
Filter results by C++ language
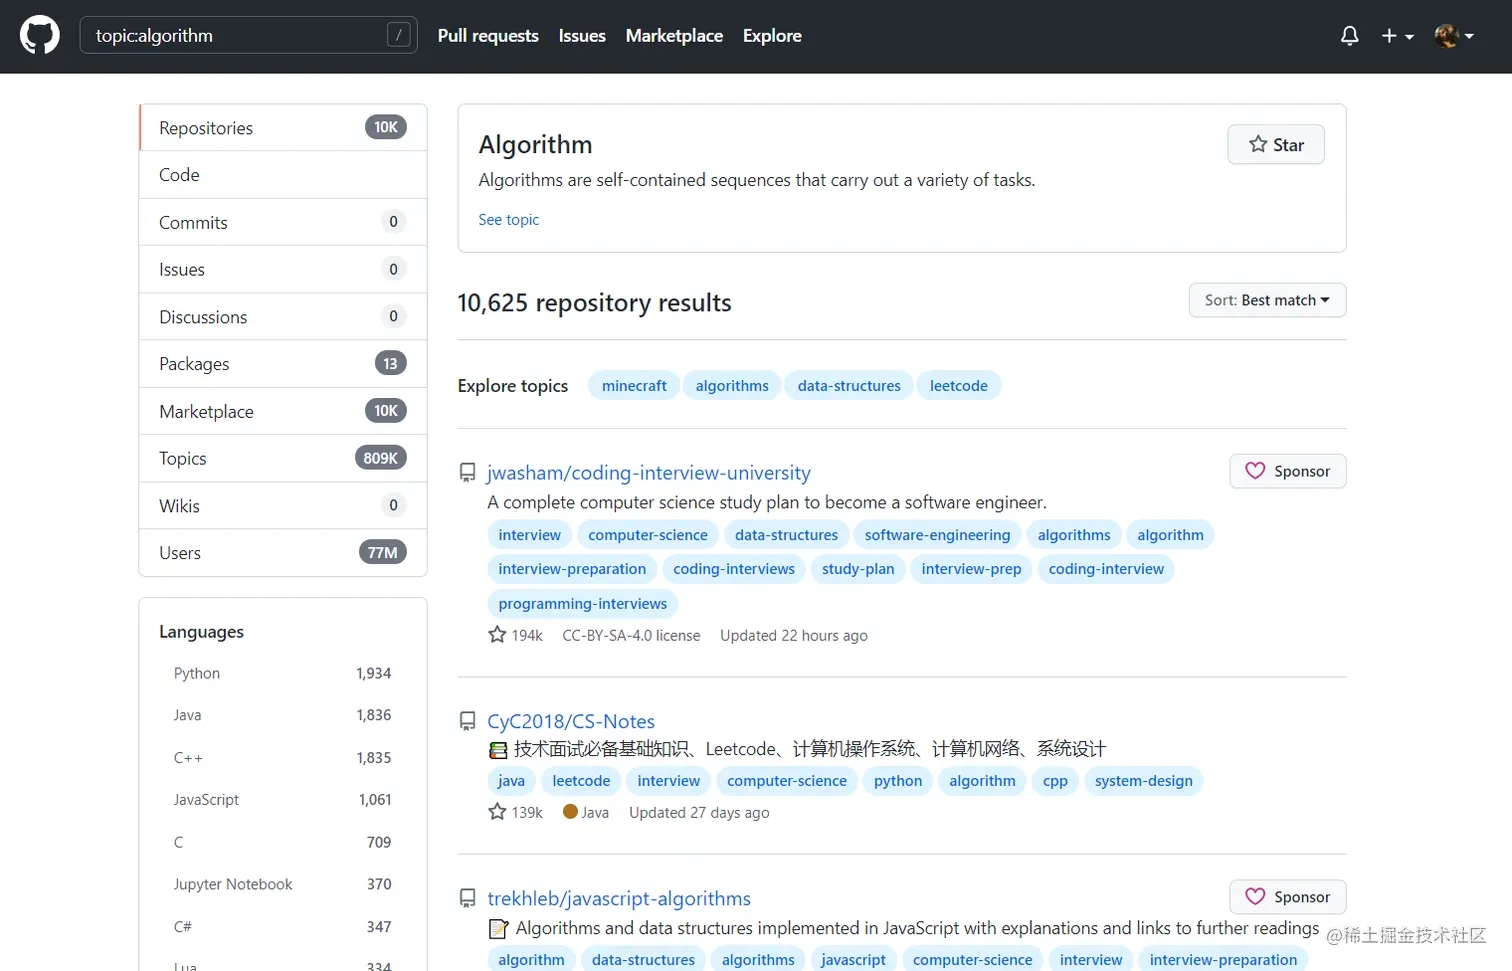point(283,757)
